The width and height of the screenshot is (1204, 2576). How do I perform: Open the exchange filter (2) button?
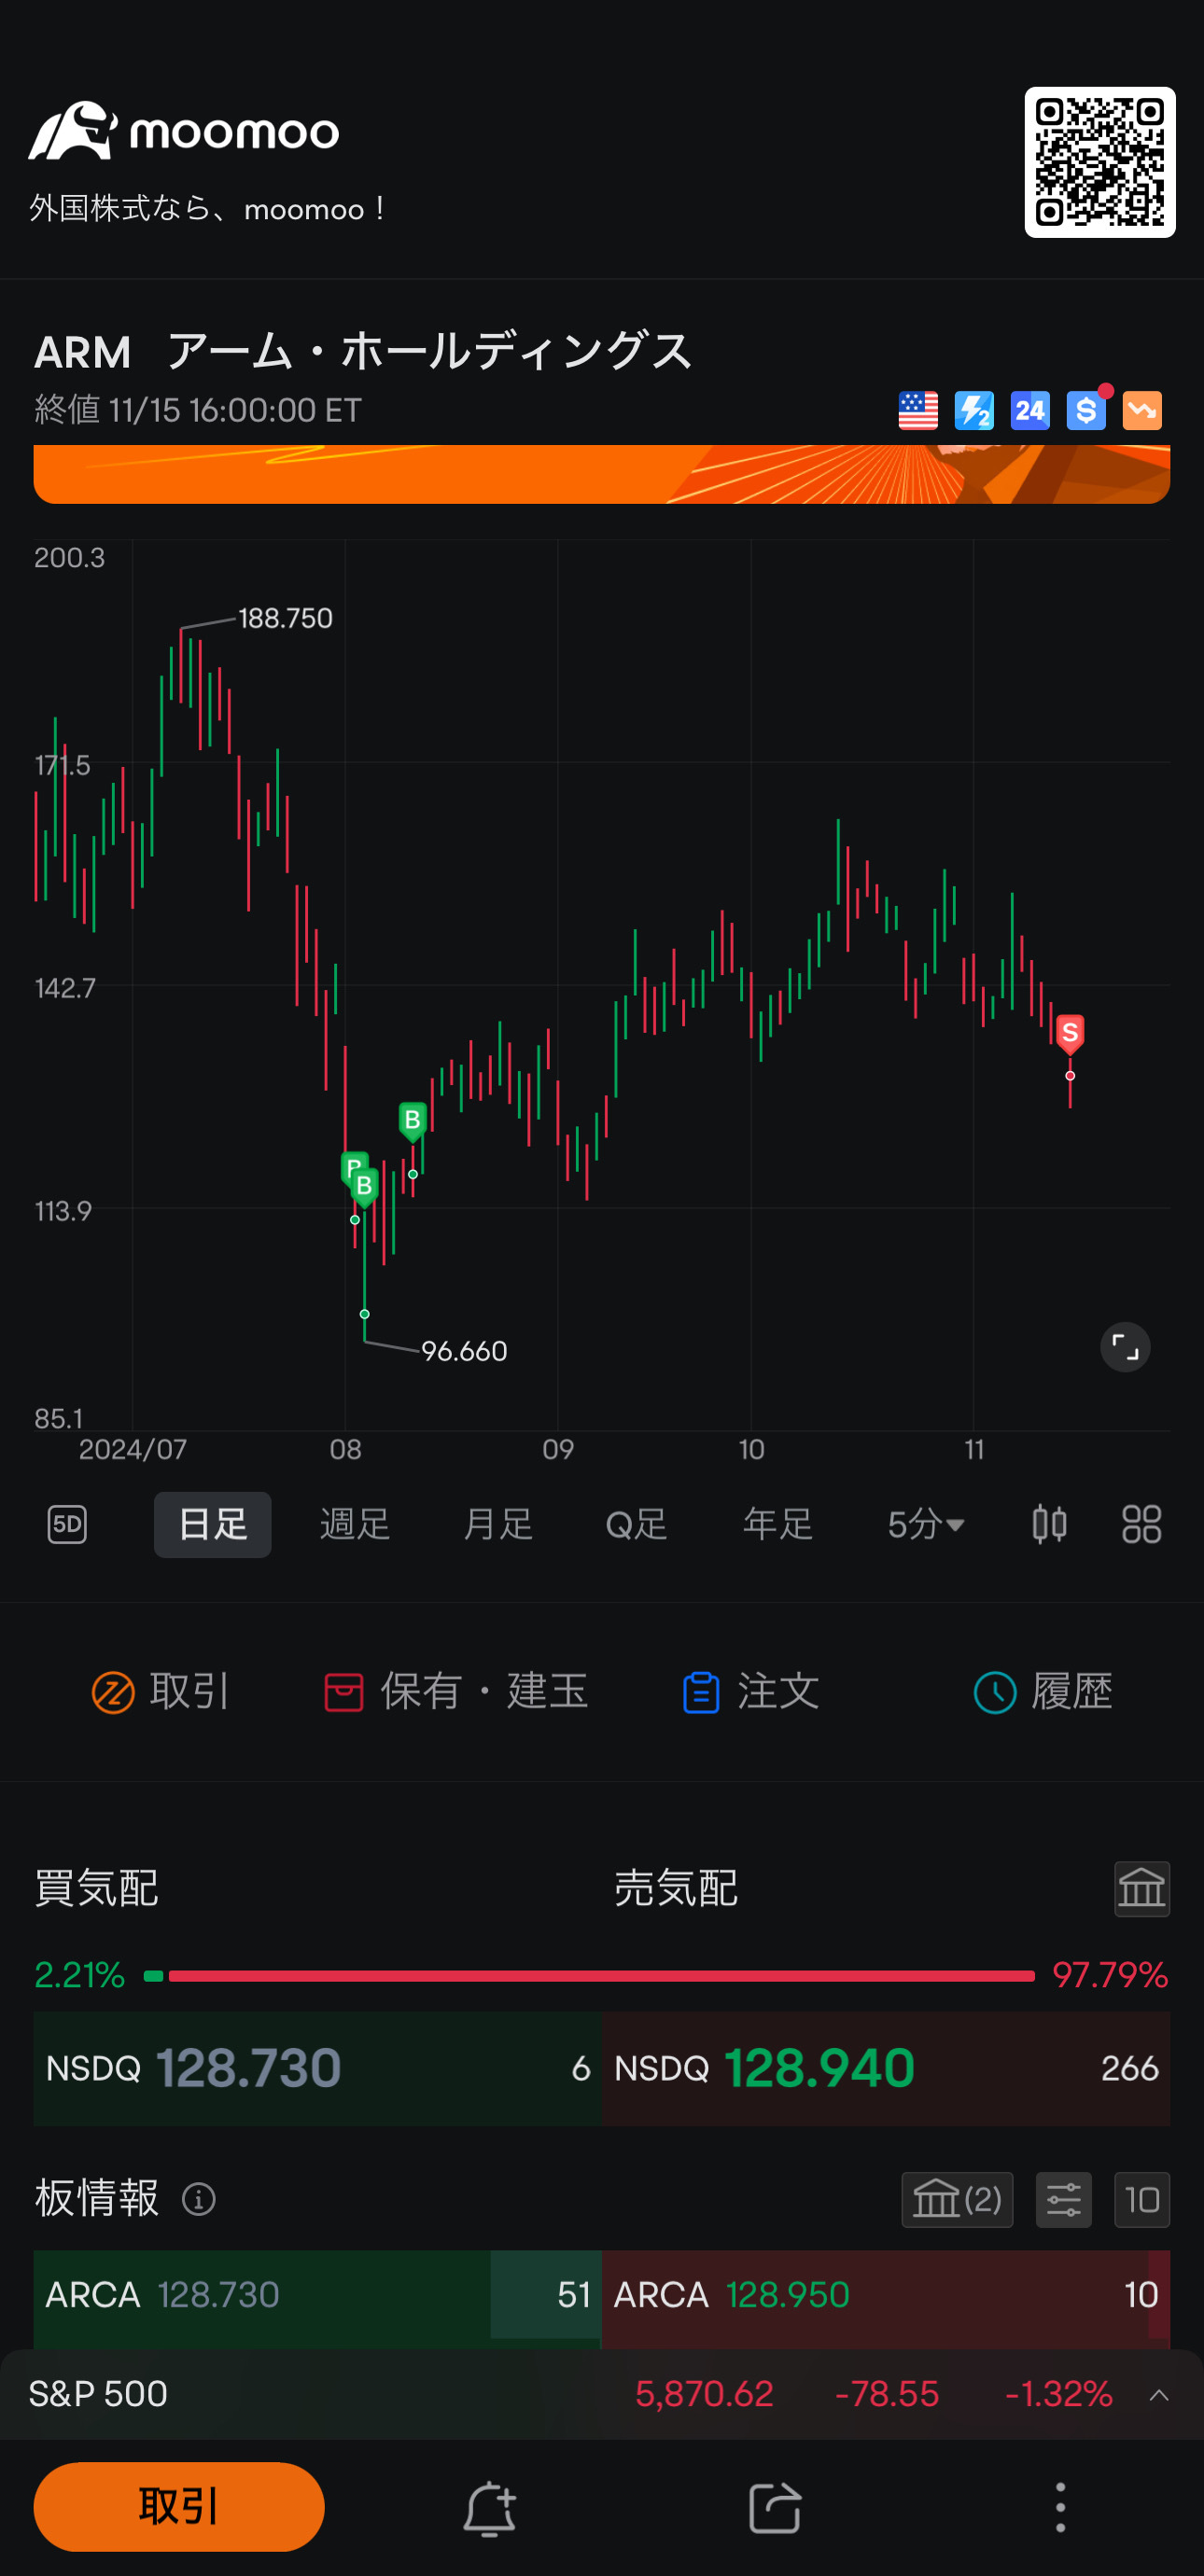tap(957, 2199)
